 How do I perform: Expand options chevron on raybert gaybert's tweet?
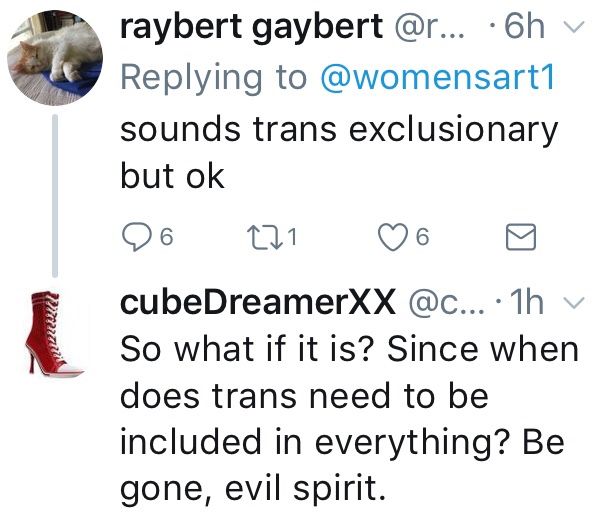click(573, 29)
